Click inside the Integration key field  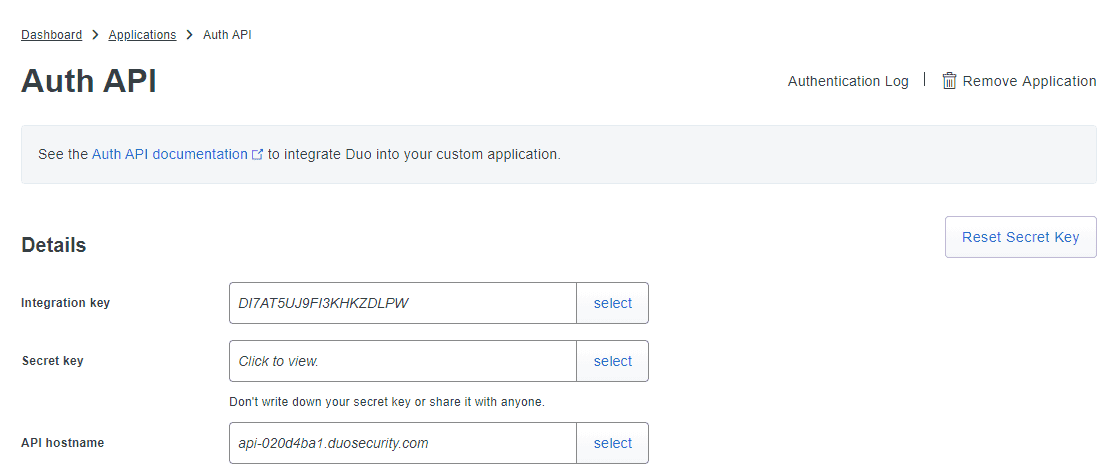[x=402, y=303]
